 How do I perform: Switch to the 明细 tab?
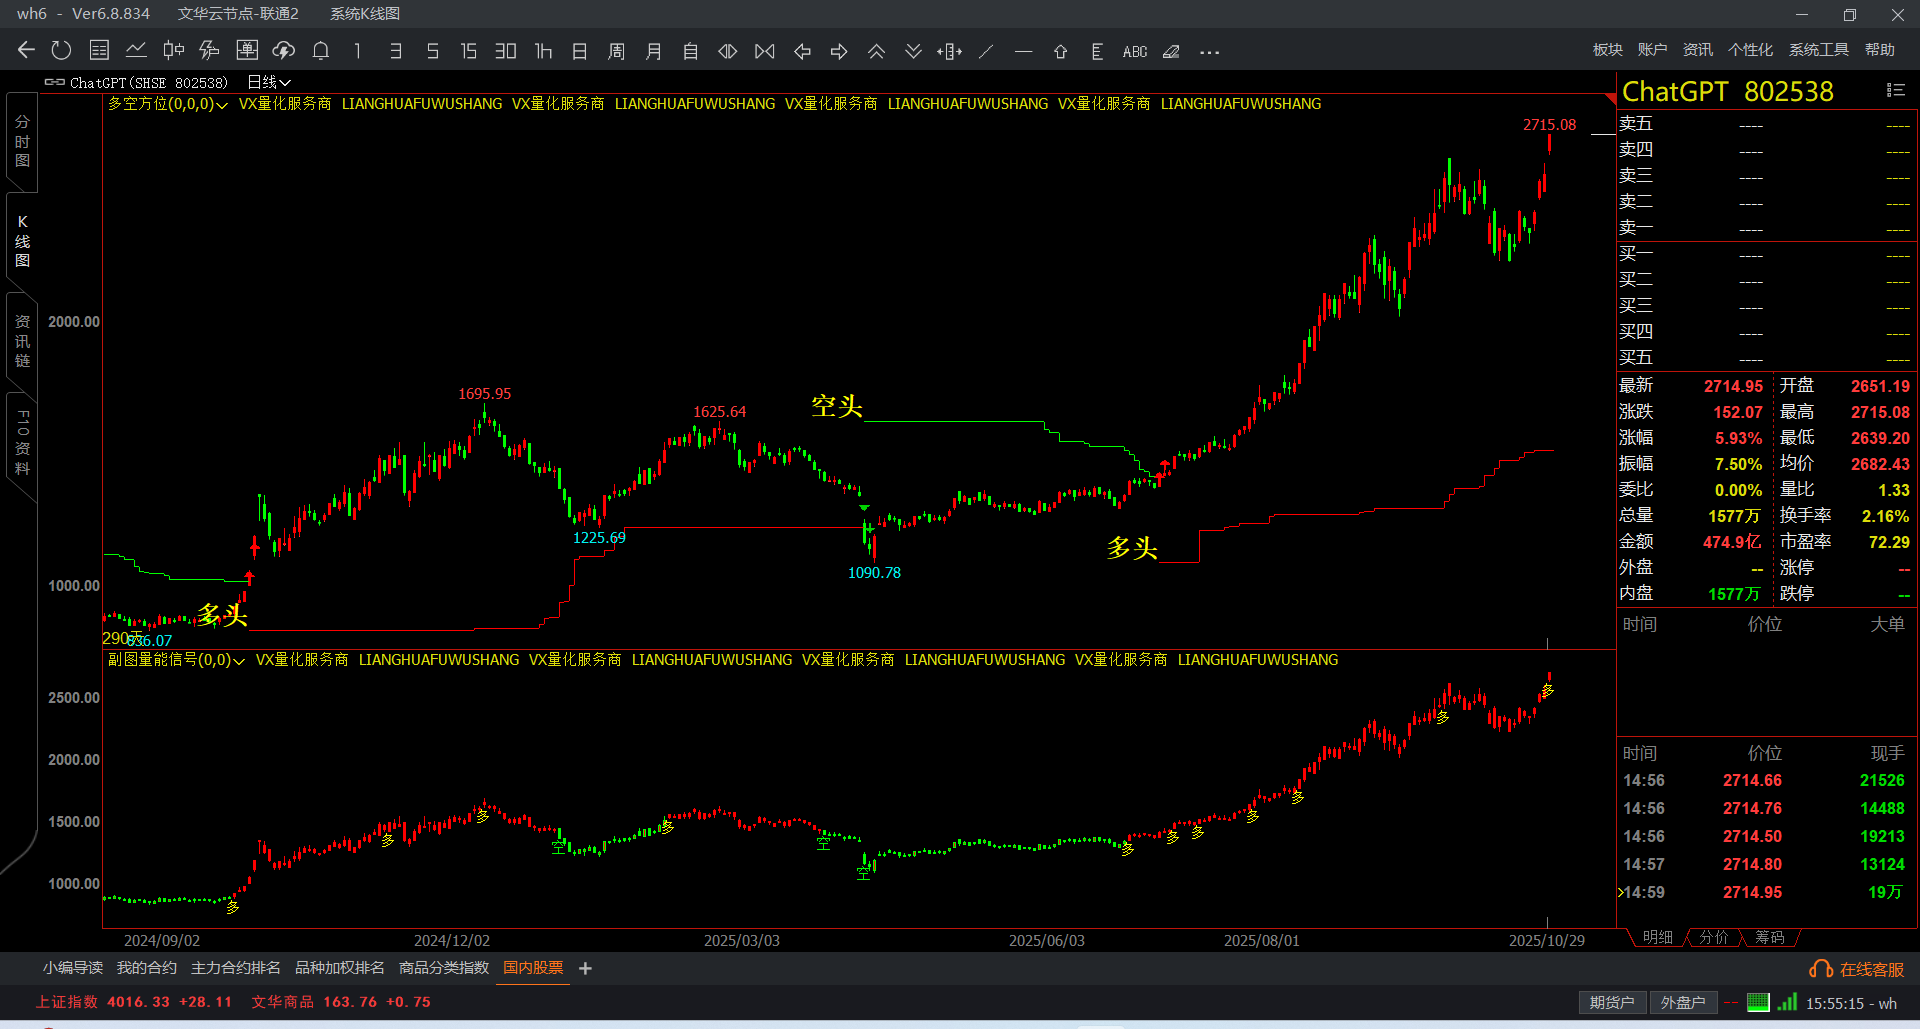[x=1658, y=937]
